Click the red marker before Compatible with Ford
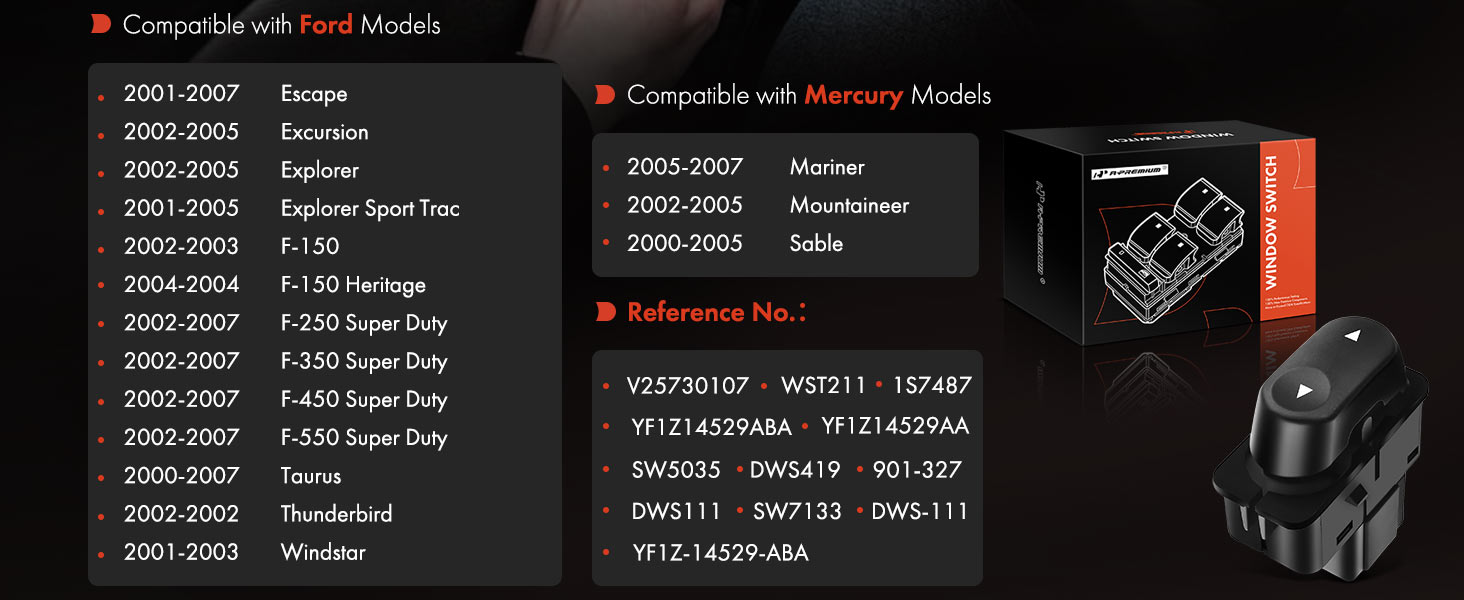Viewport: 1464px width, 600px height. pos(100,24)
